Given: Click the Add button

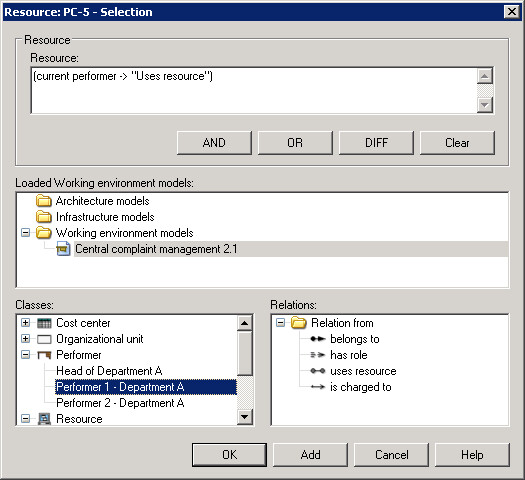Looking at the screenshot, I should point(310,455).
